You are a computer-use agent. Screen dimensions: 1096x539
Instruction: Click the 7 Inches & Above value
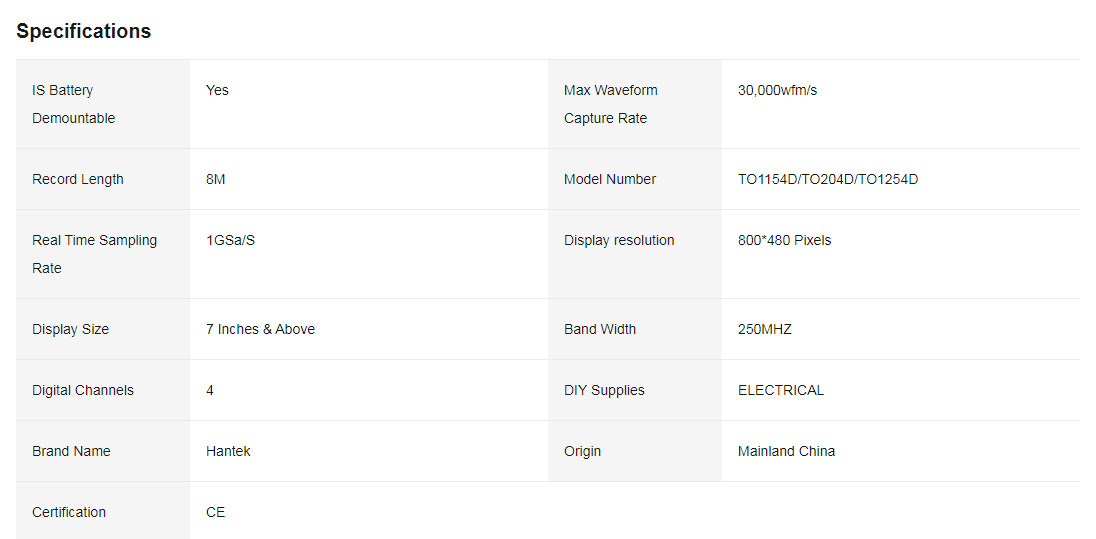pos(260,329)
